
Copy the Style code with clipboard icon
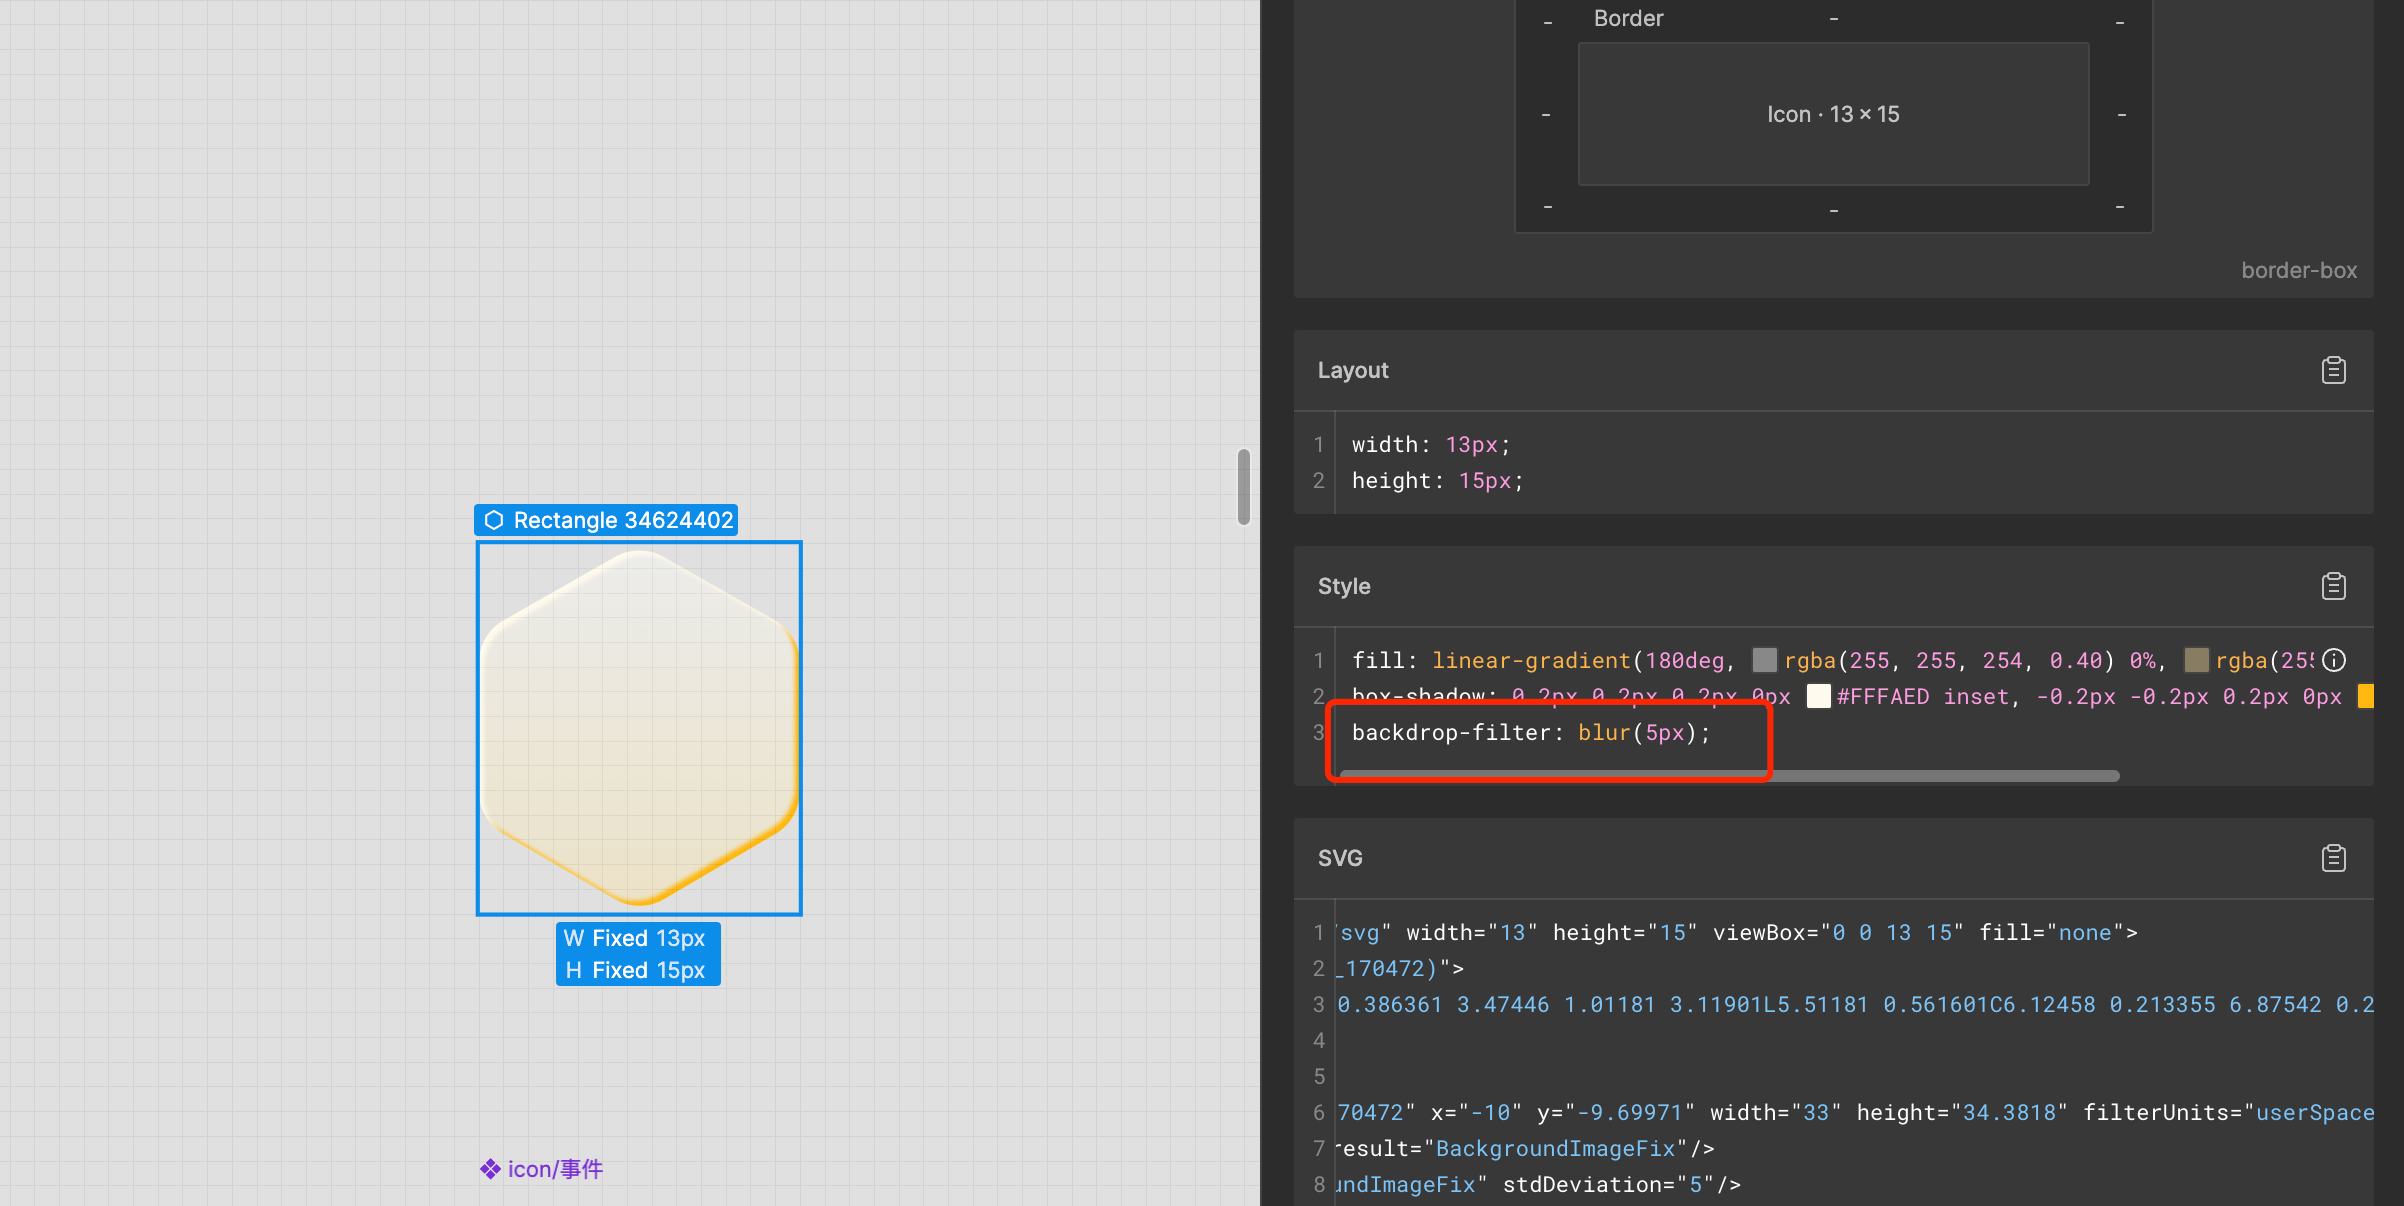click(2333, 586)
